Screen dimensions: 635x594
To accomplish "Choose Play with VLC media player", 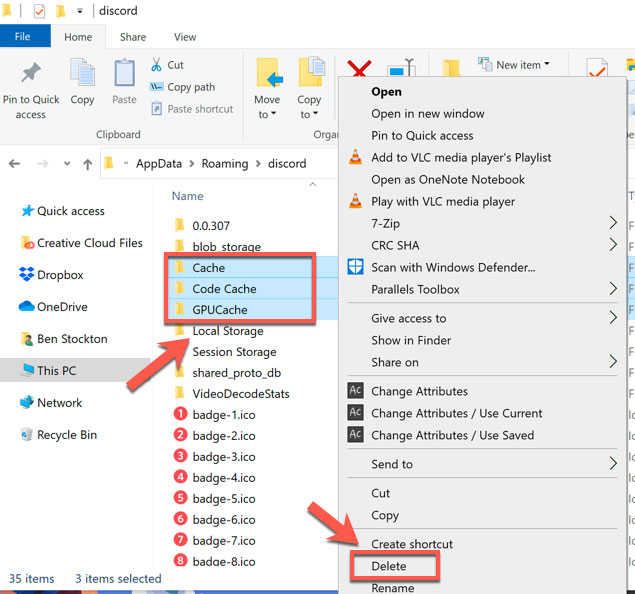I will (443, 201).
